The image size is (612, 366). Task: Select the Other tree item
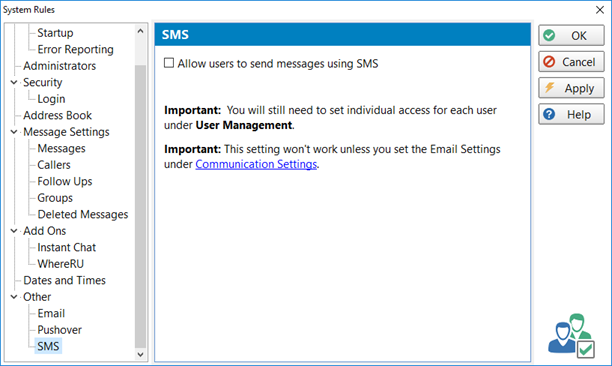pyautogui.click(x=37, y=297)
